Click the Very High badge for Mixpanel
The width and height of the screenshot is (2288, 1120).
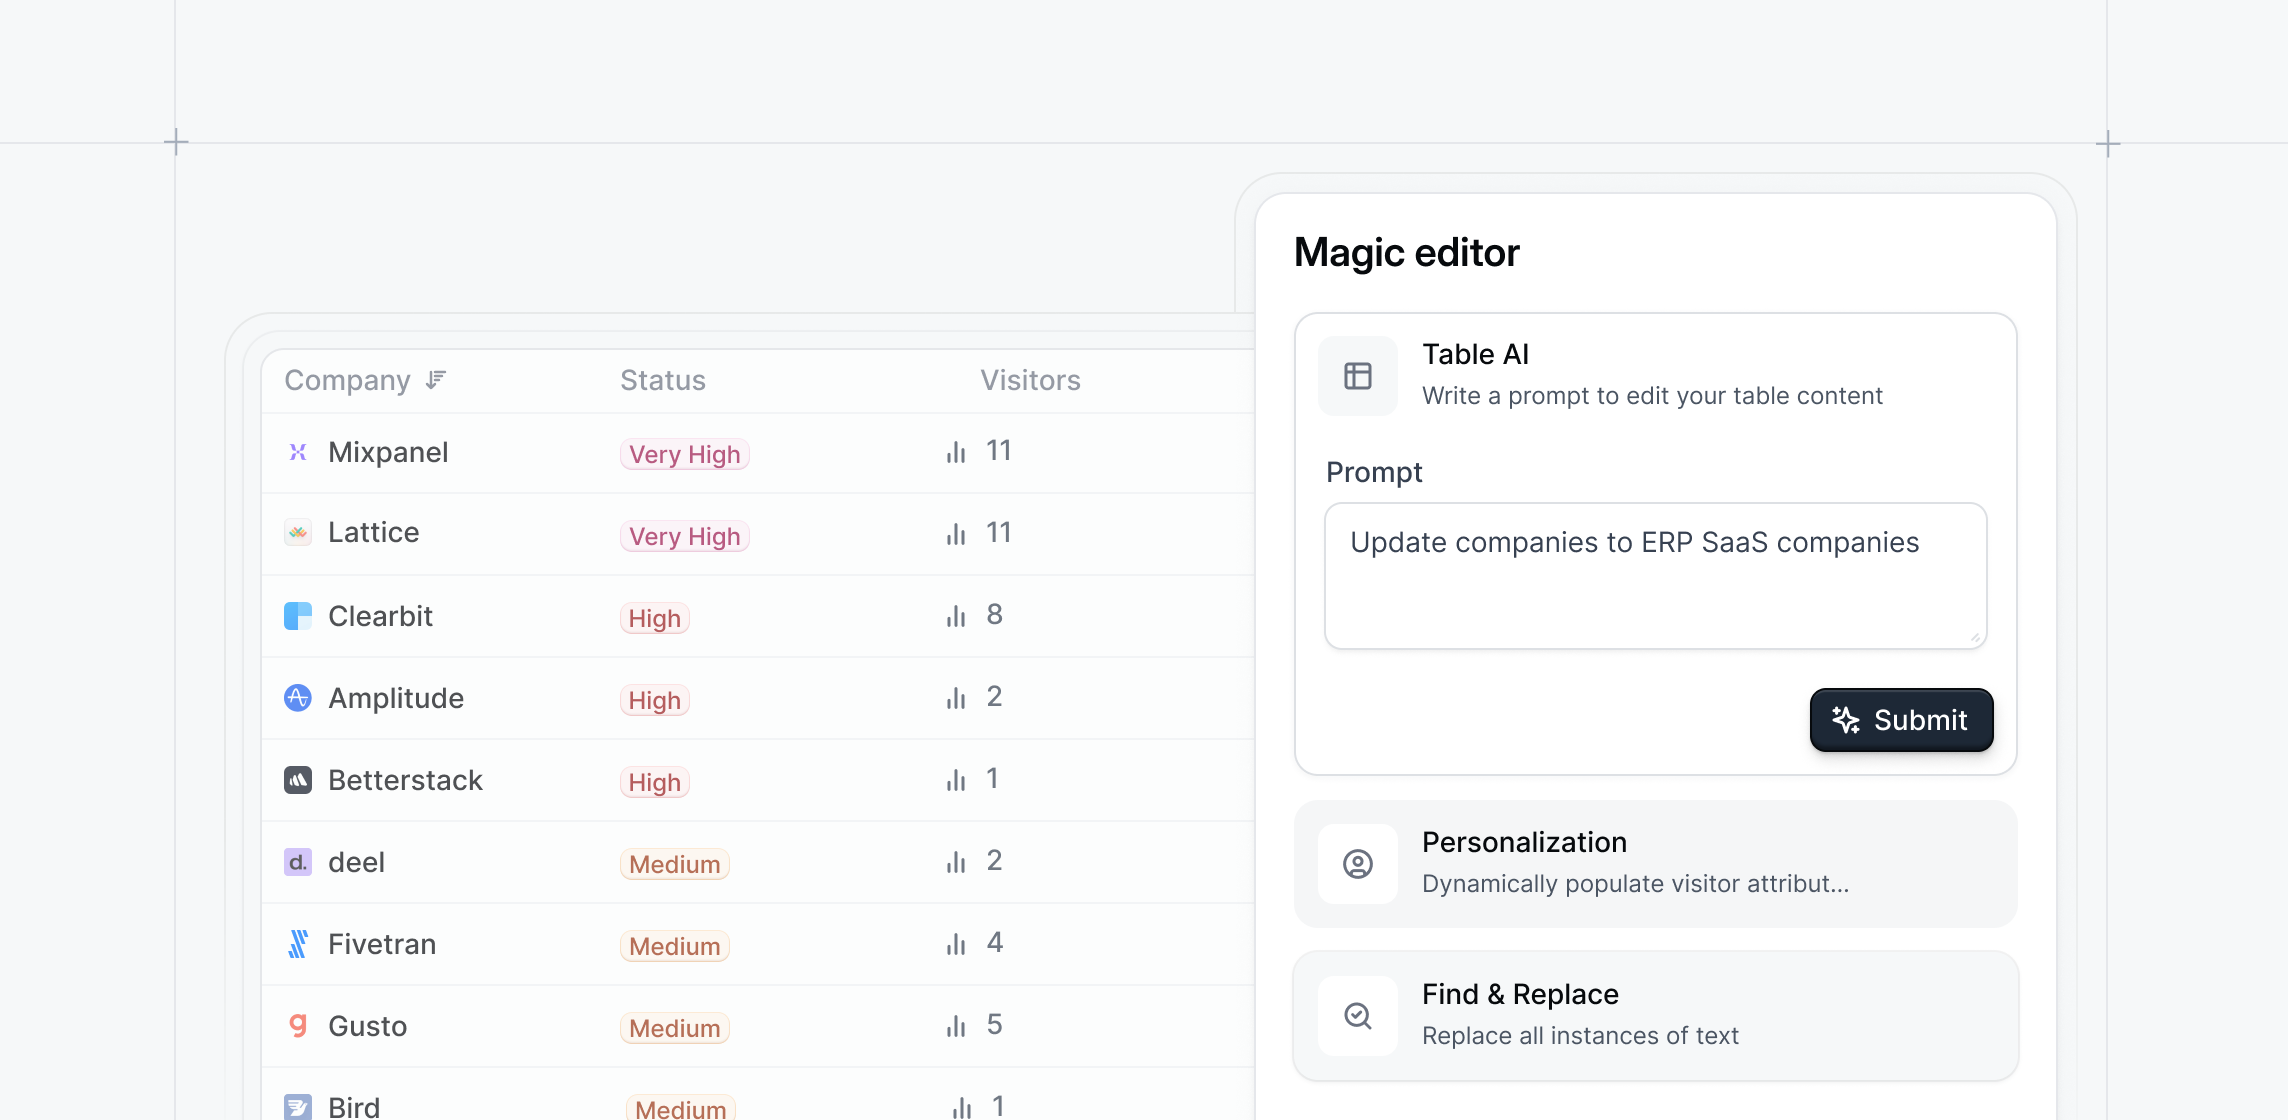pyautogui.click(x=685, y=454)
